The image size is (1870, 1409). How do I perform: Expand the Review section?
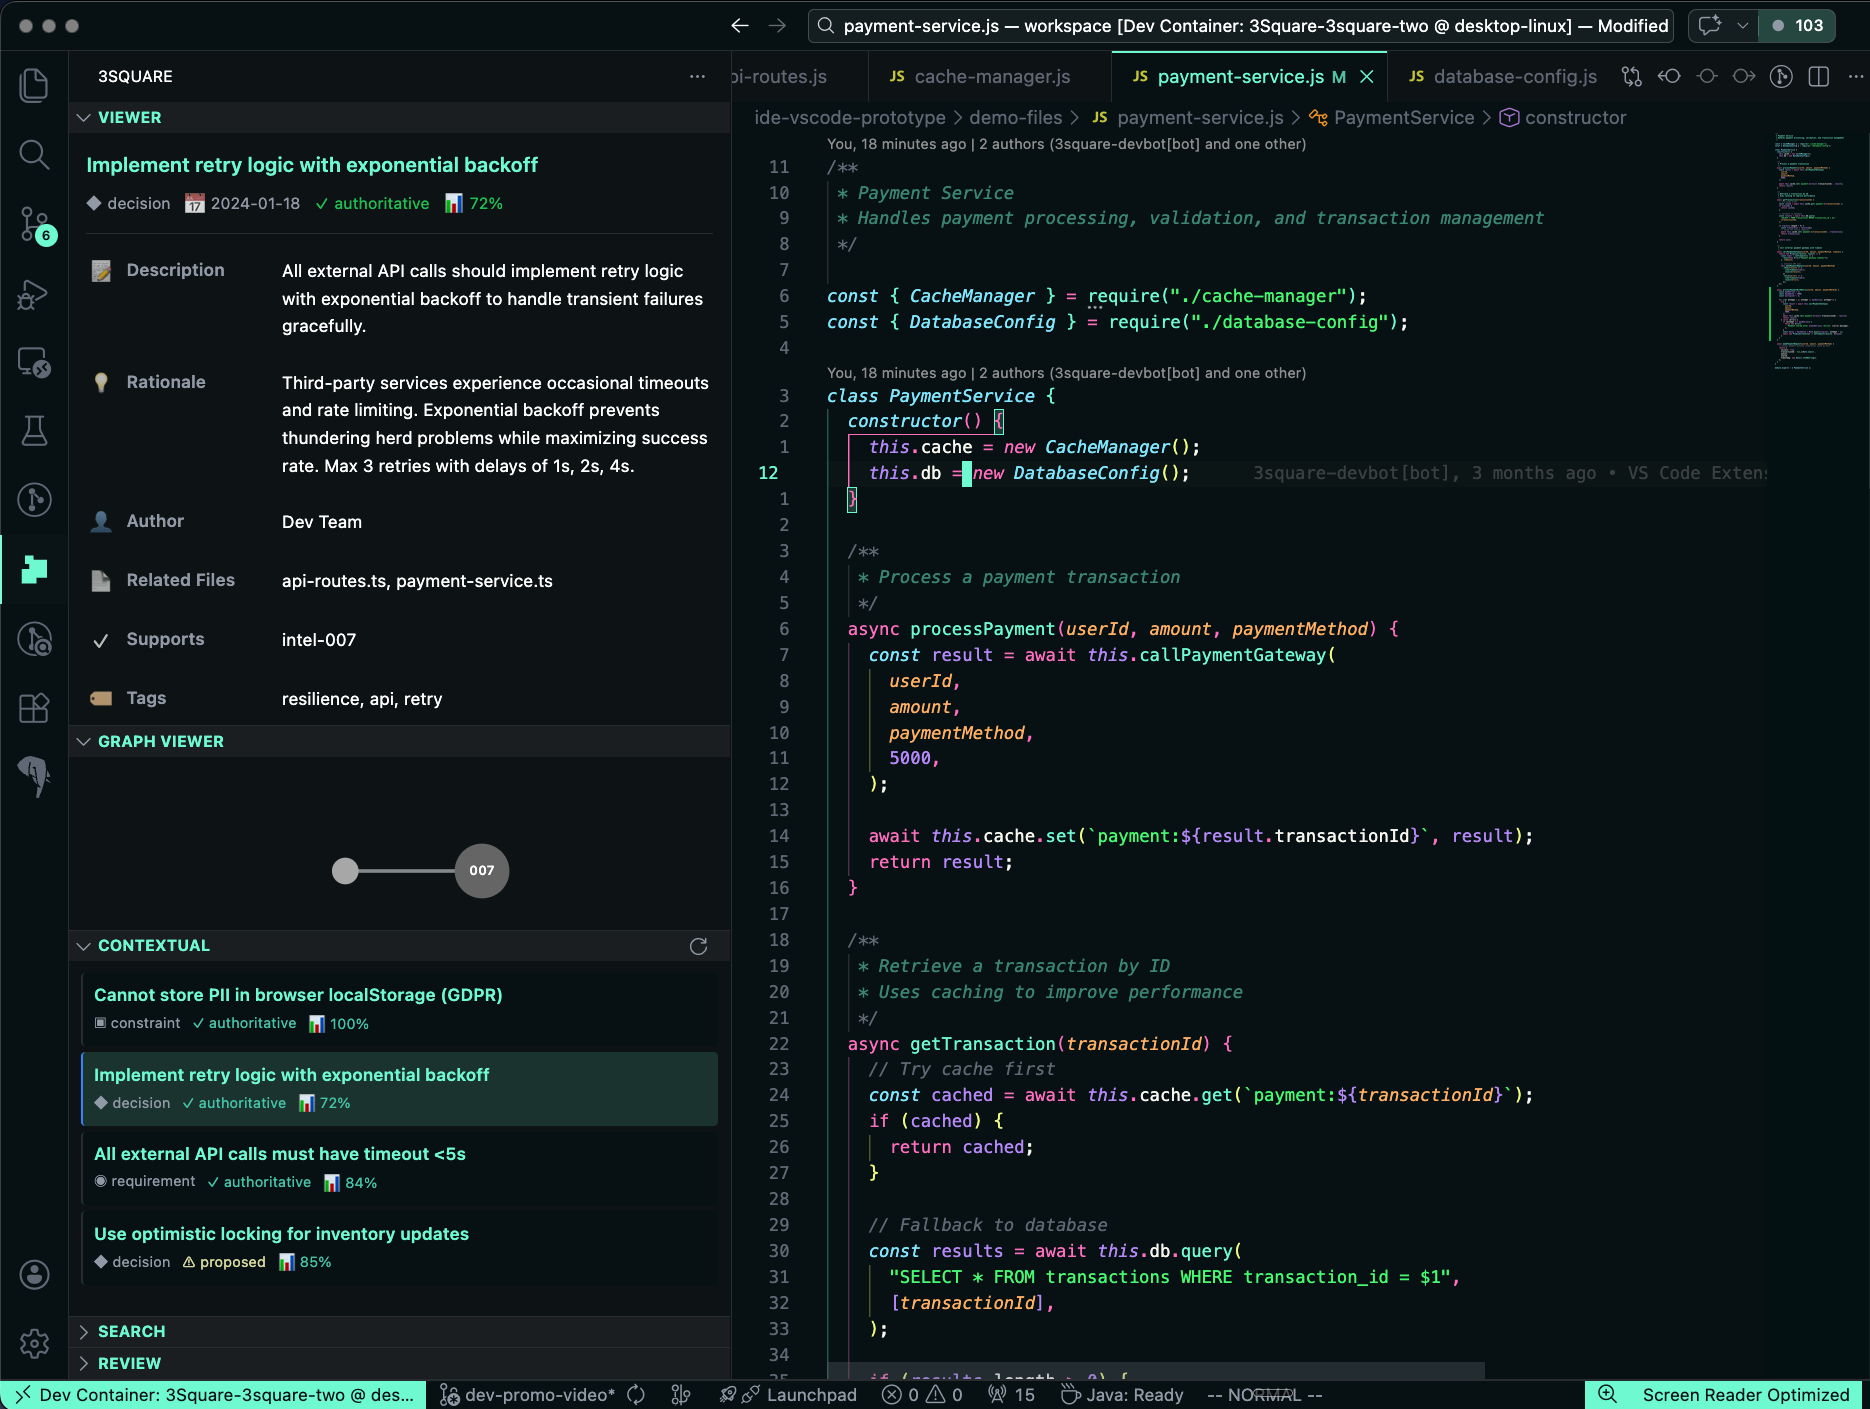[x=129, y=1363]
